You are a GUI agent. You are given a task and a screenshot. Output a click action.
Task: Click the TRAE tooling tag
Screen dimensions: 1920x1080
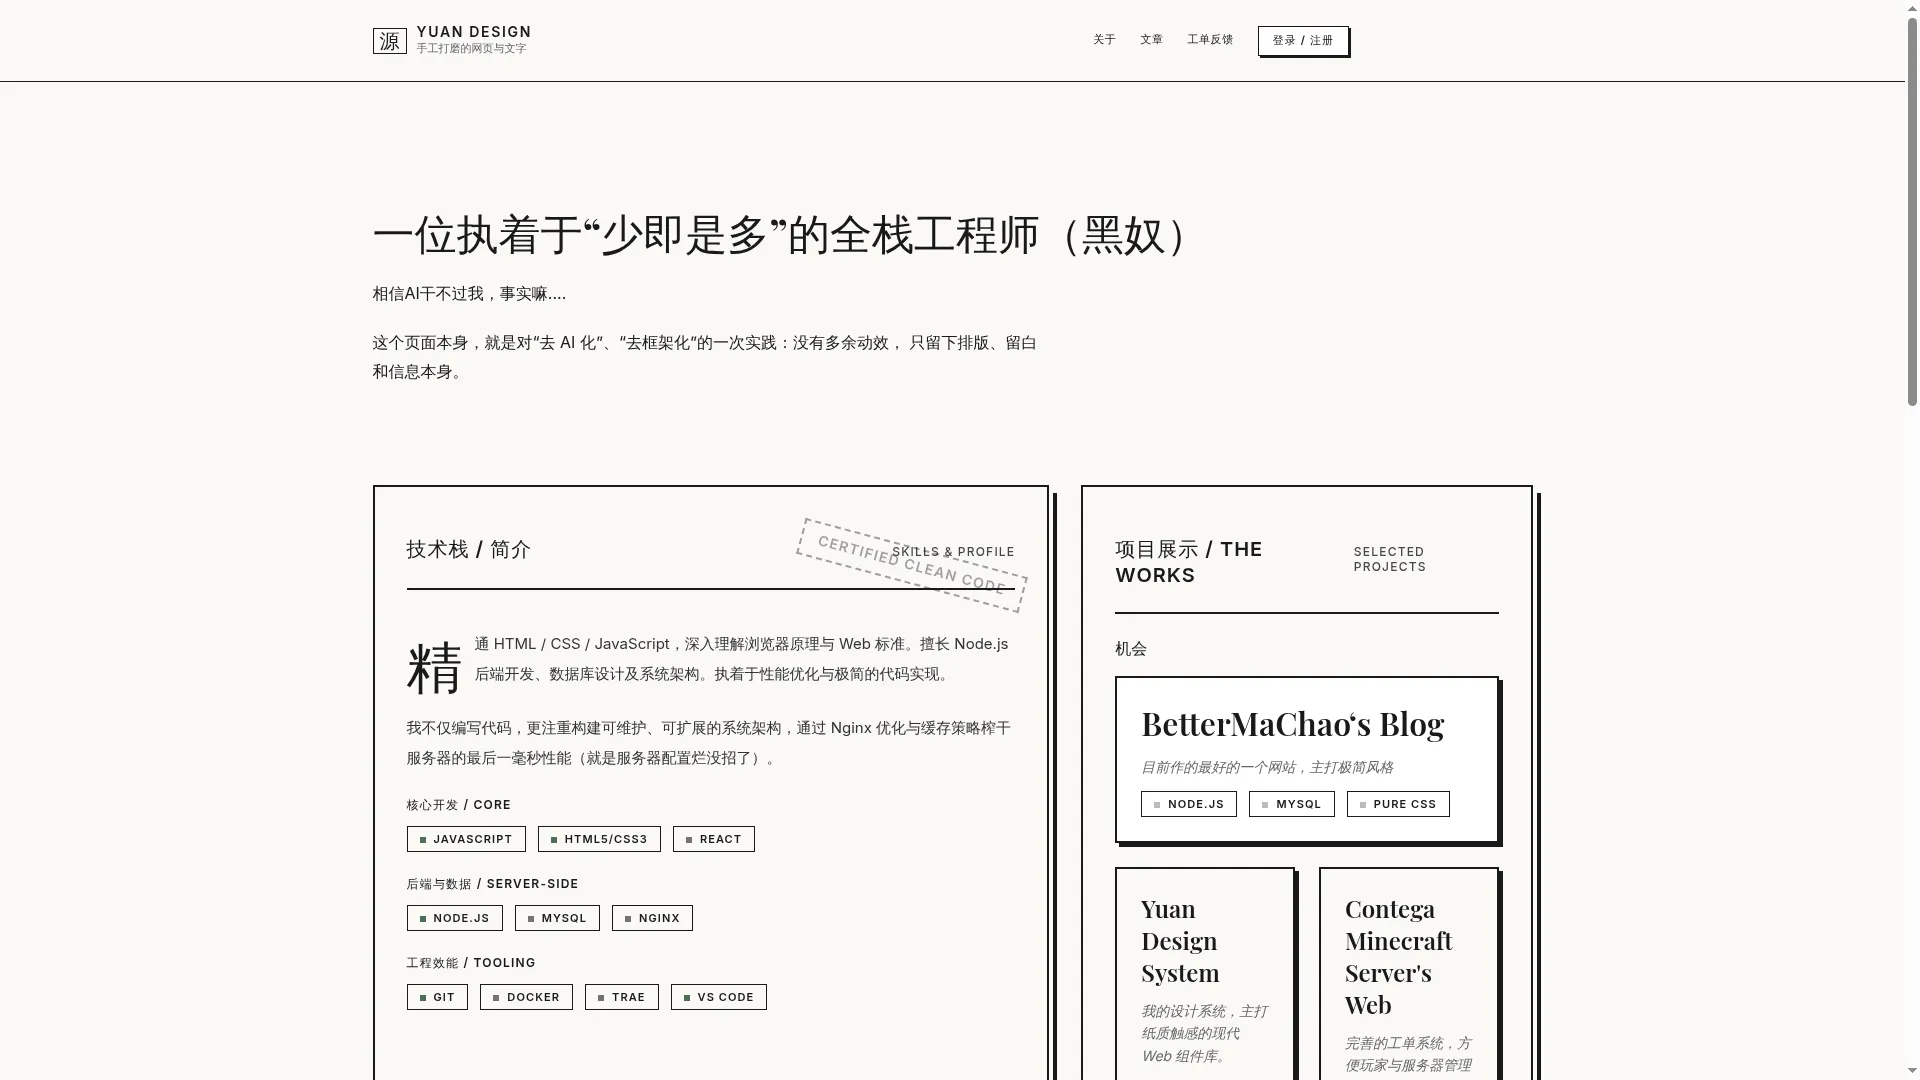pyautogui.click(x=621, y=997)
